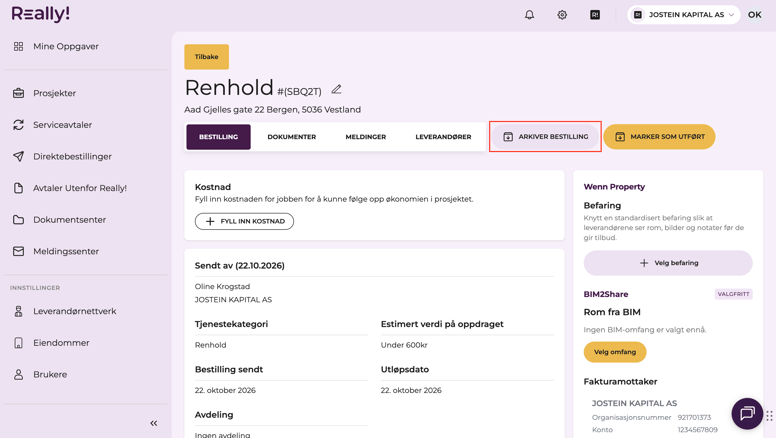The height and width of the screenshot is (438, 776).
Task: Click Utløpsdato value 22. oktober 2026
Action: point(411,390)
